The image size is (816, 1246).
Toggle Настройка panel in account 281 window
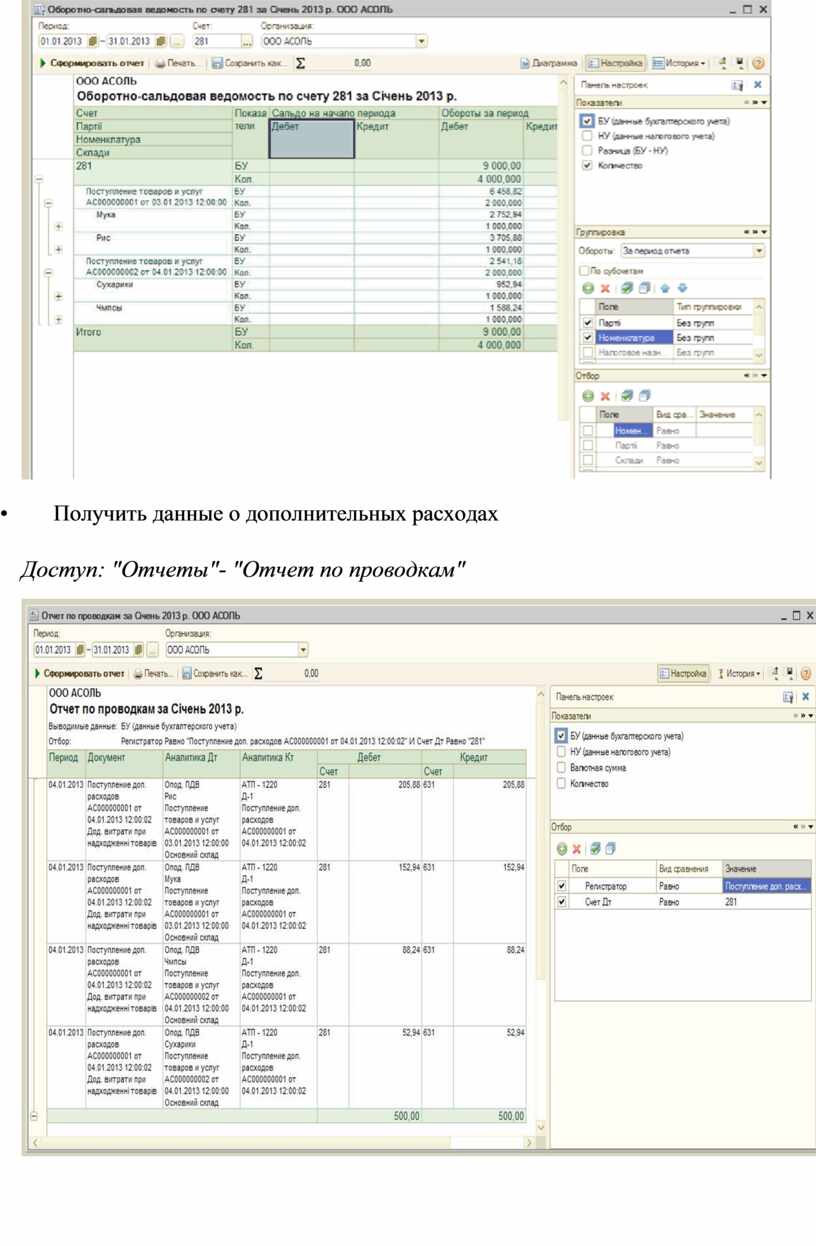615,62
